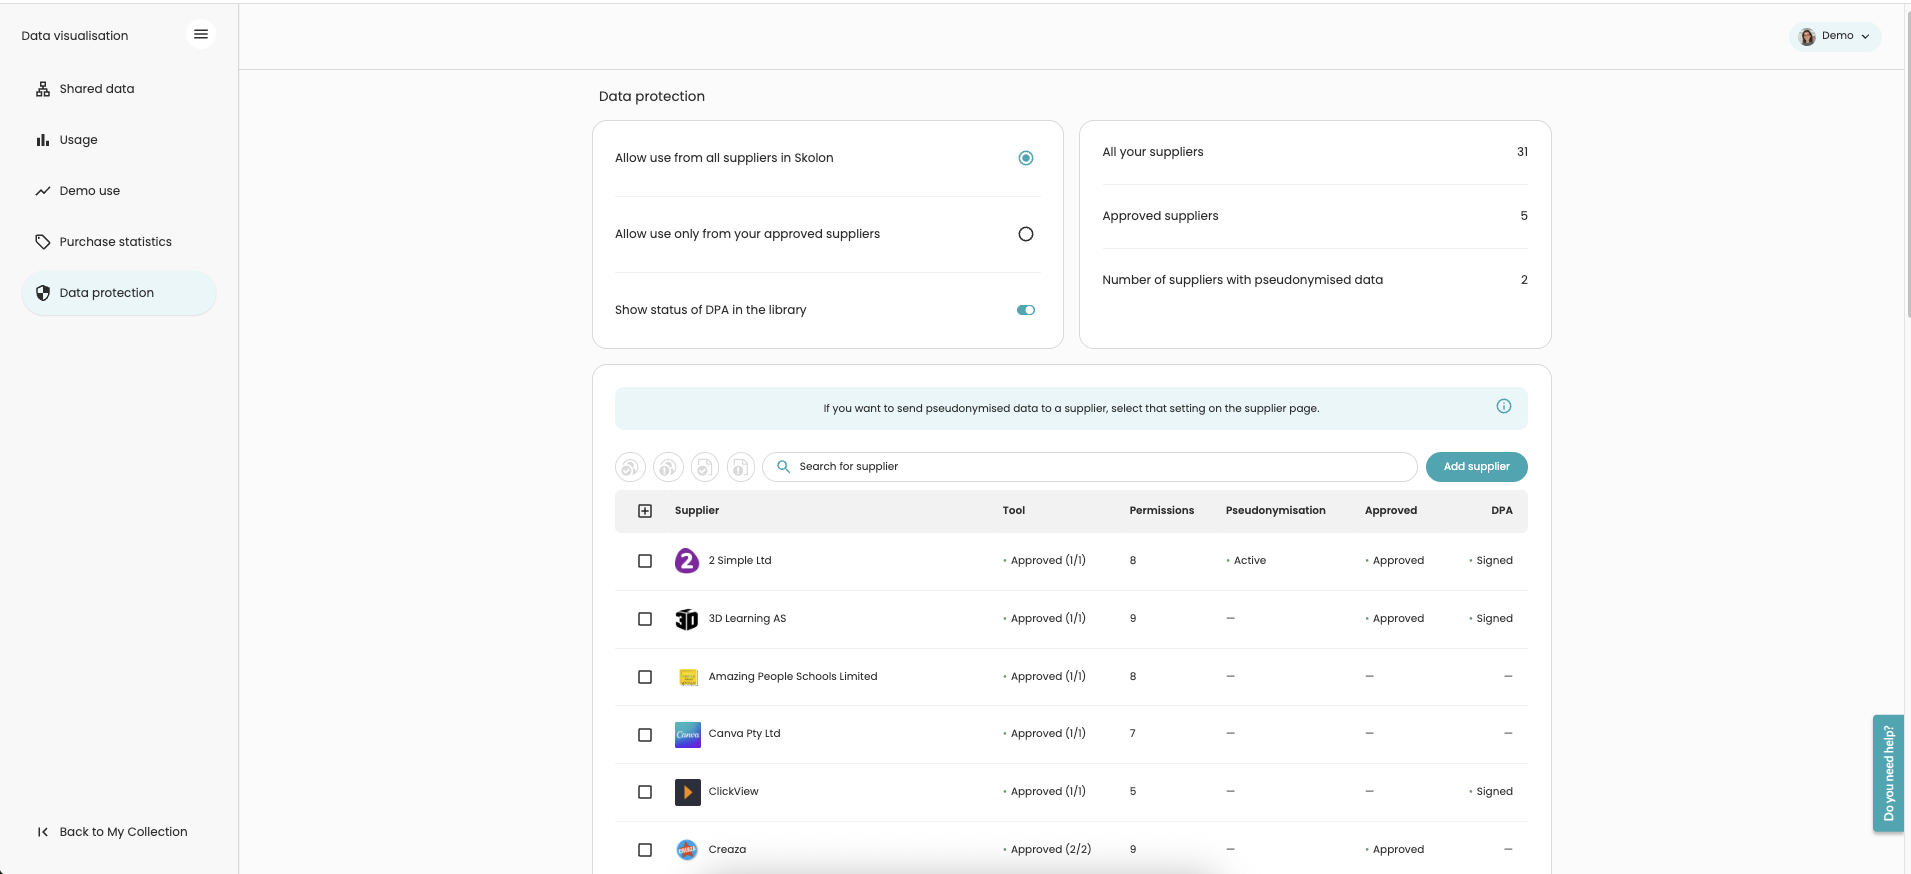Click the Search for supplier field
This screenshot has height=874, width=1911.
1090,467
